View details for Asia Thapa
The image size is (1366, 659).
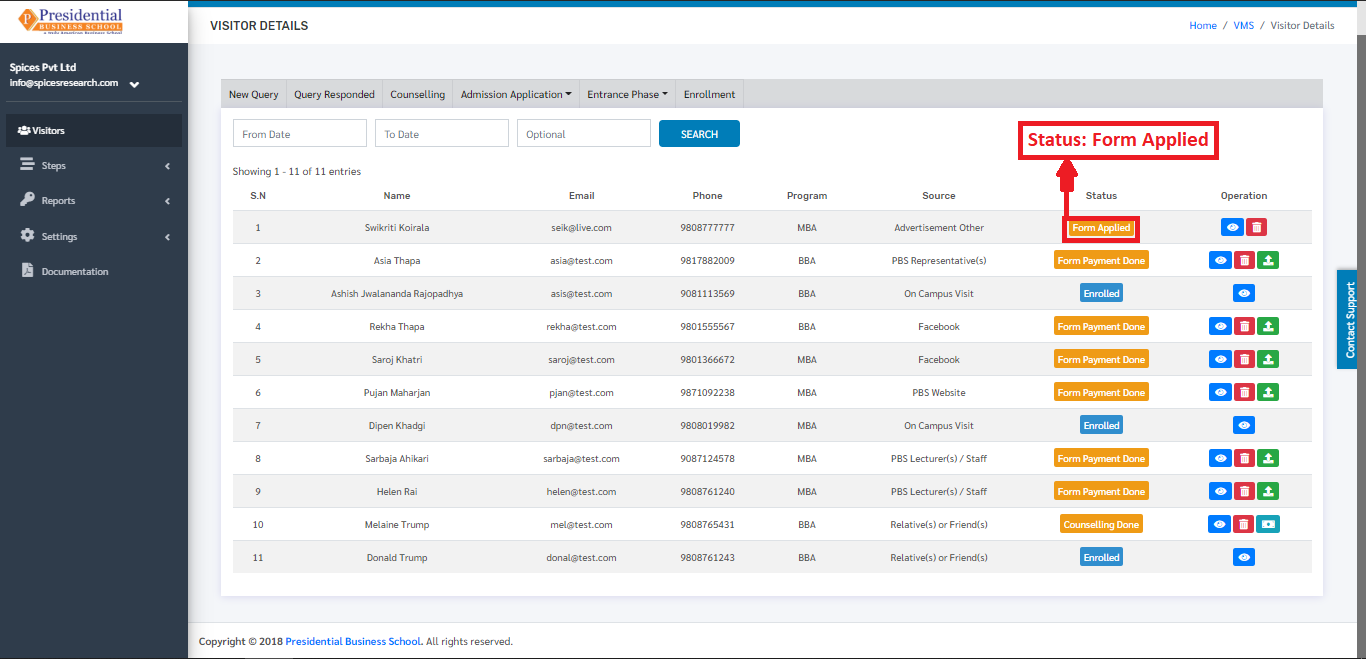coord(1220,260)
